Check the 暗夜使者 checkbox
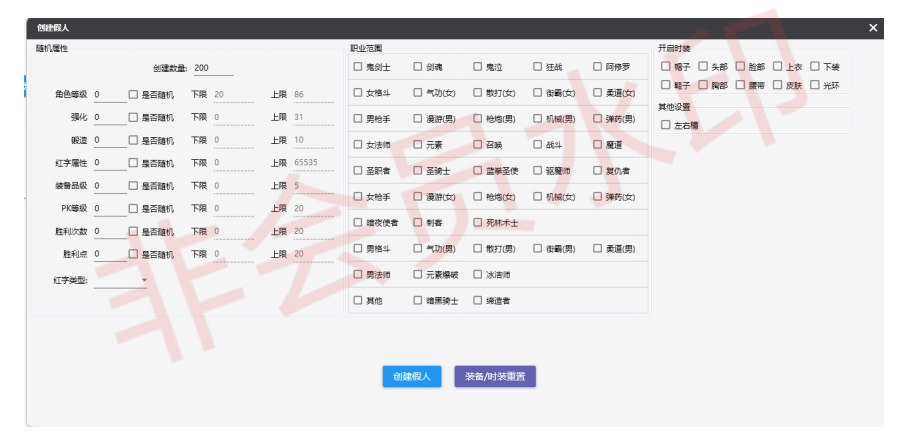The image size is (914, 435). coord(358,222)
